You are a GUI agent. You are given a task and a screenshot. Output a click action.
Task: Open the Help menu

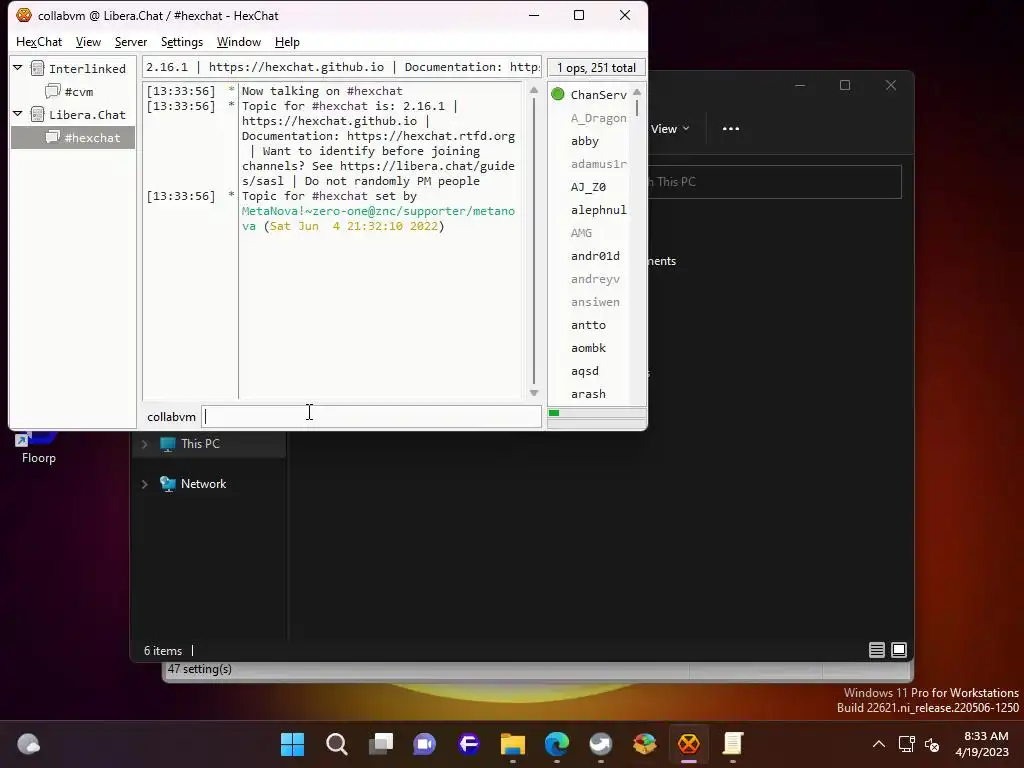click(x=287, y=42)
